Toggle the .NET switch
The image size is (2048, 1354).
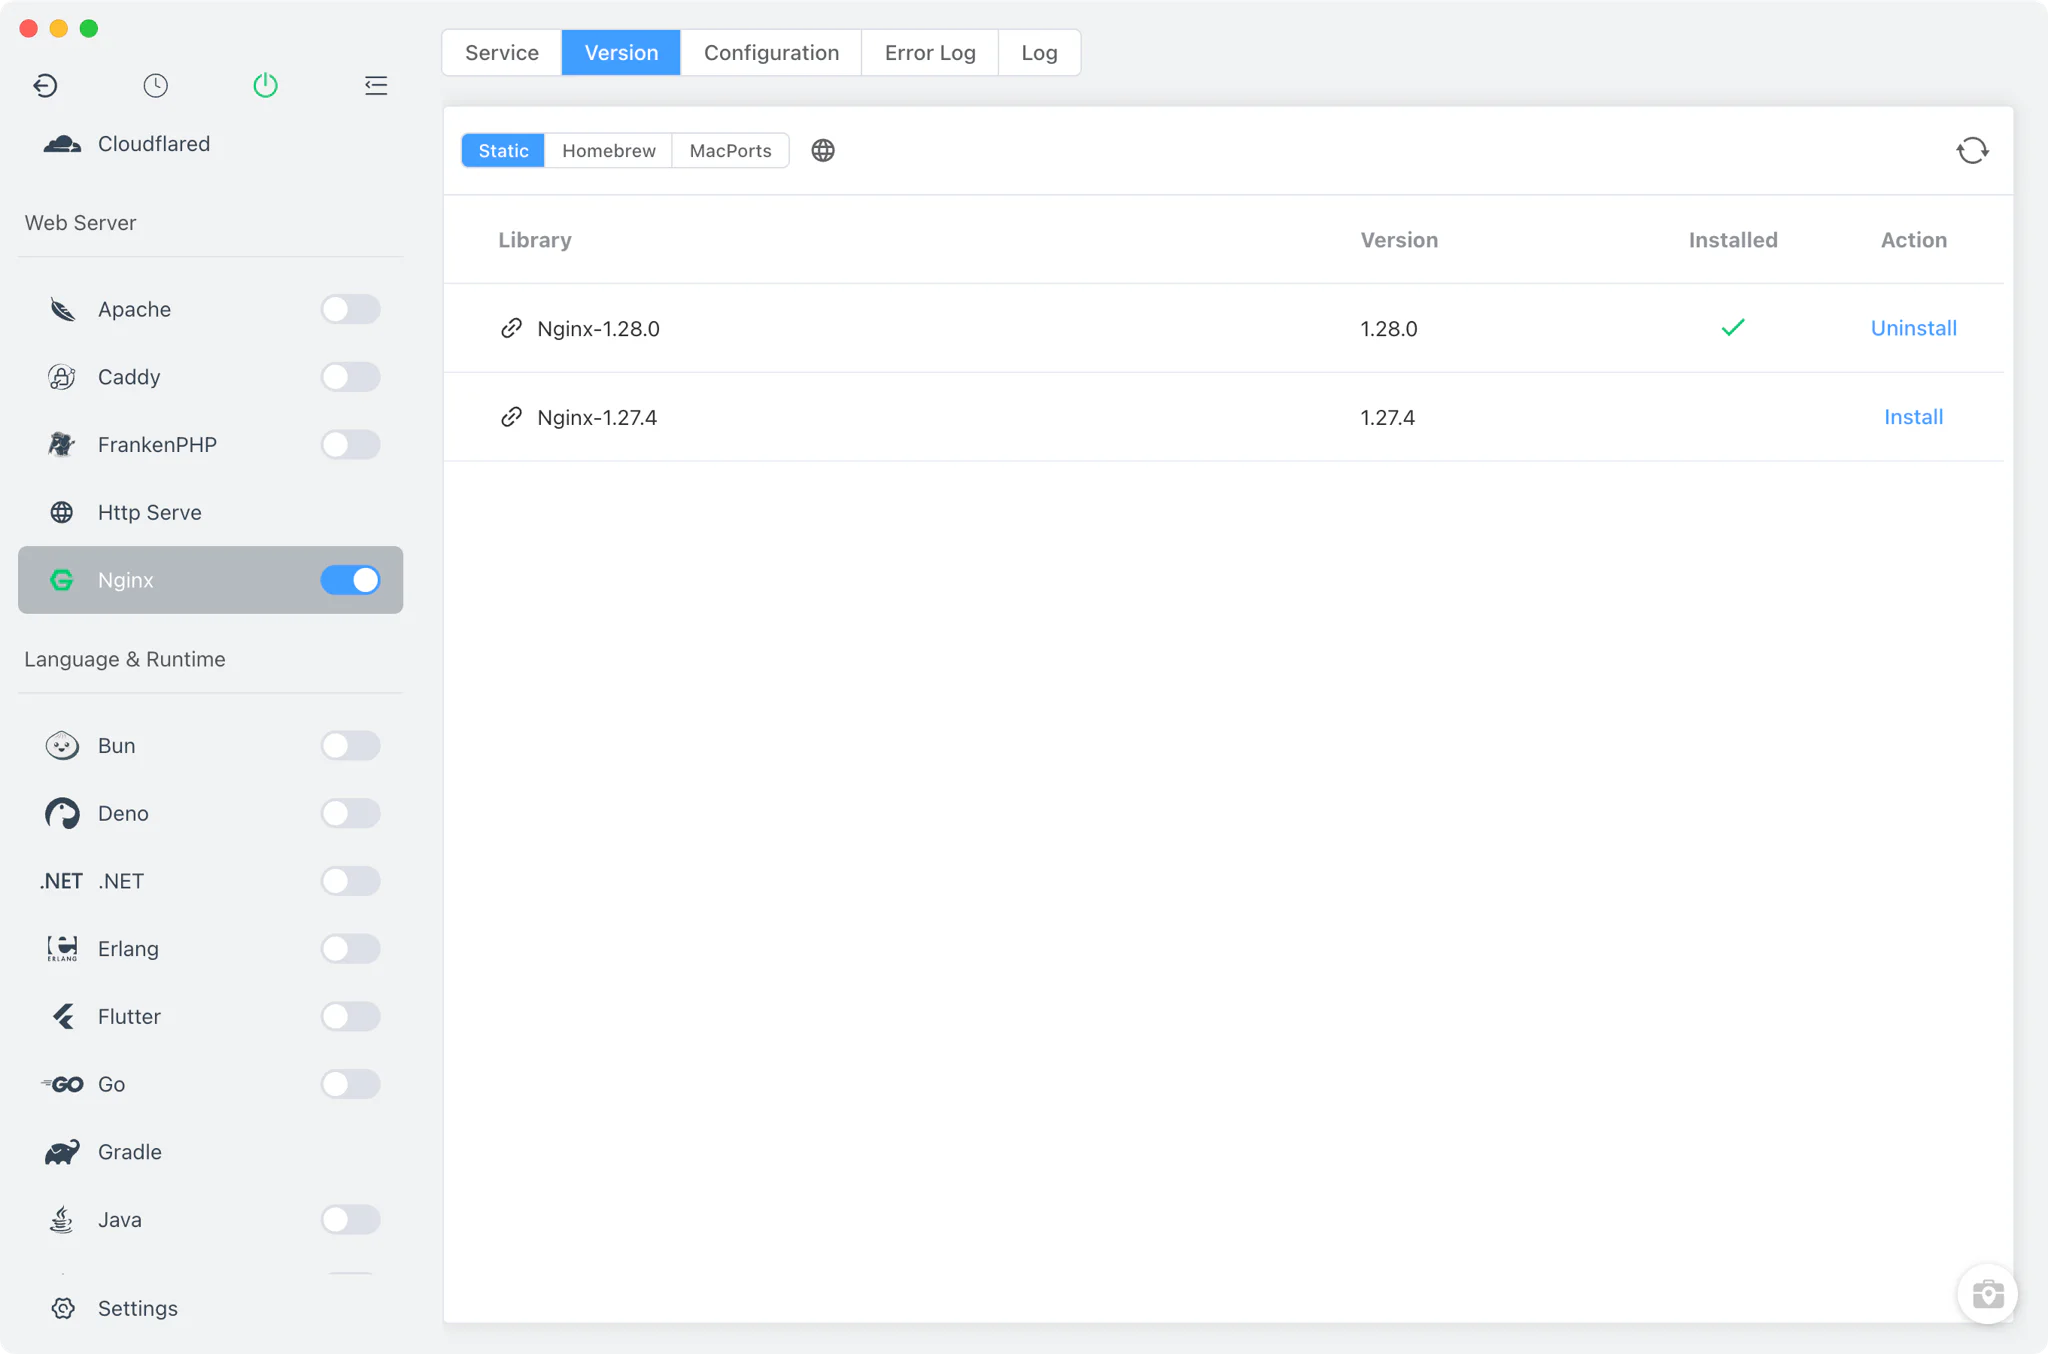pyautogui.click(x=350, y=881)
